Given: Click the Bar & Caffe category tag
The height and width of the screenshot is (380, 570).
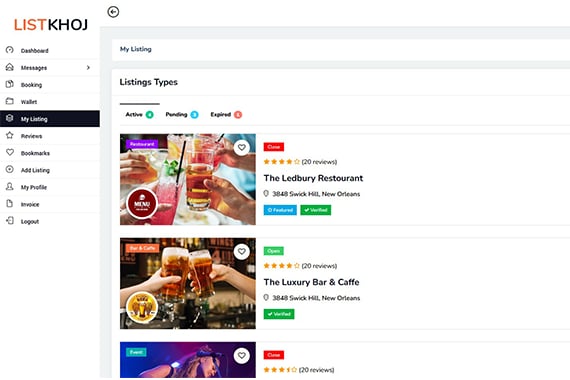Looking at the screenshot, I should (x=142, y=248).
